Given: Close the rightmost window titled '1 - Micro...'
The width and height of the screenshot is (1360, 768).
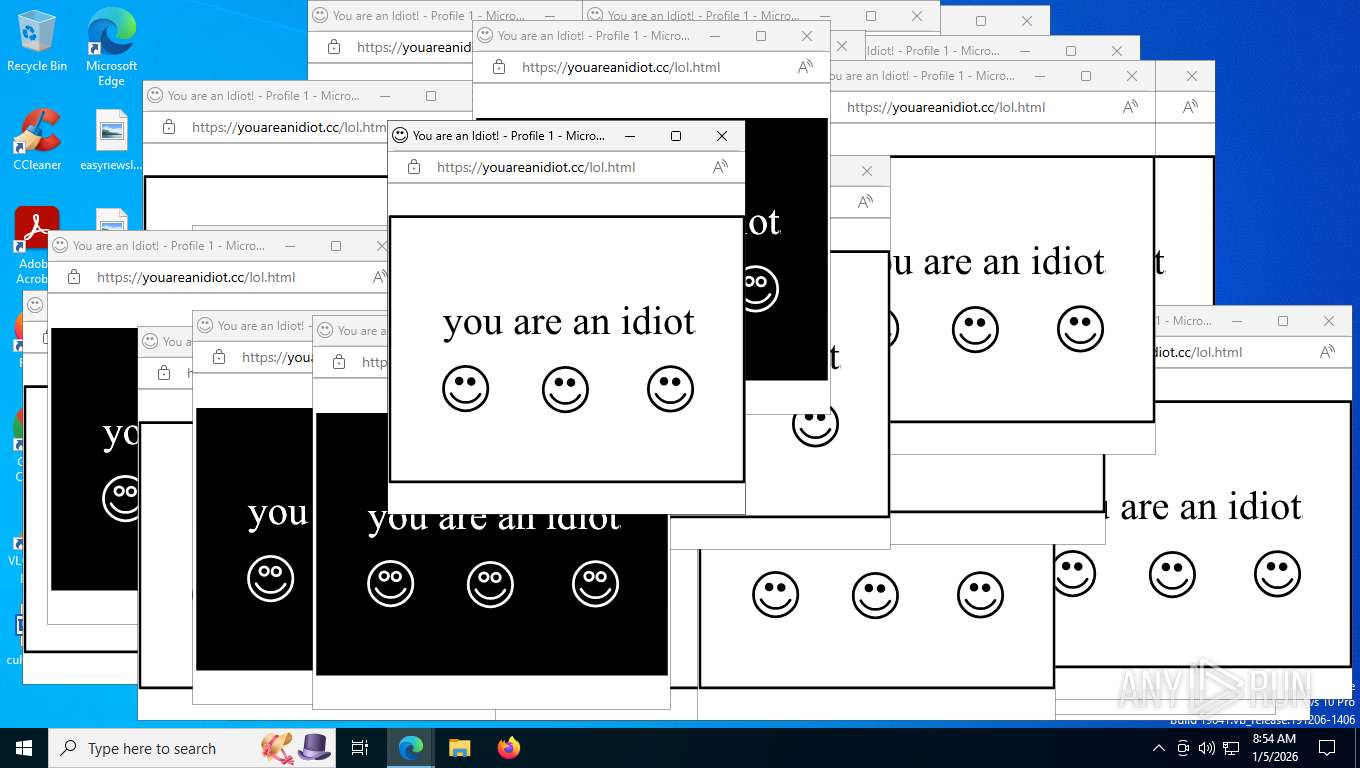Looking at the screenshot, I should pyautogui.click(x=1329, y=321).
